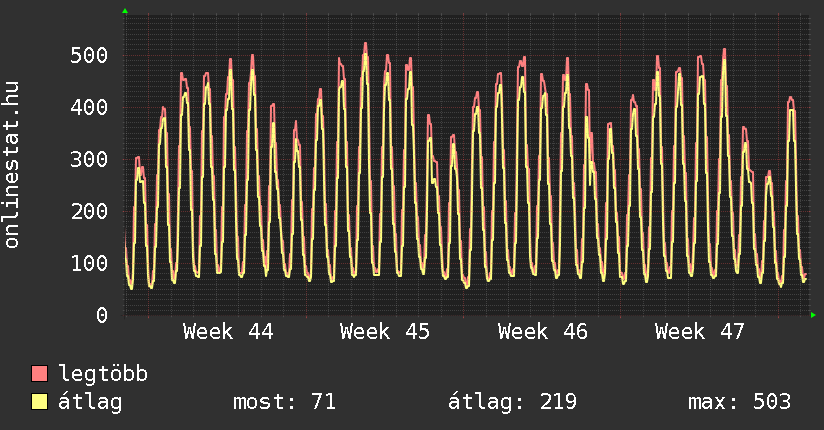Select the Week 47 axis label
Screen dimensions: 824x430
tap(700, 332)
